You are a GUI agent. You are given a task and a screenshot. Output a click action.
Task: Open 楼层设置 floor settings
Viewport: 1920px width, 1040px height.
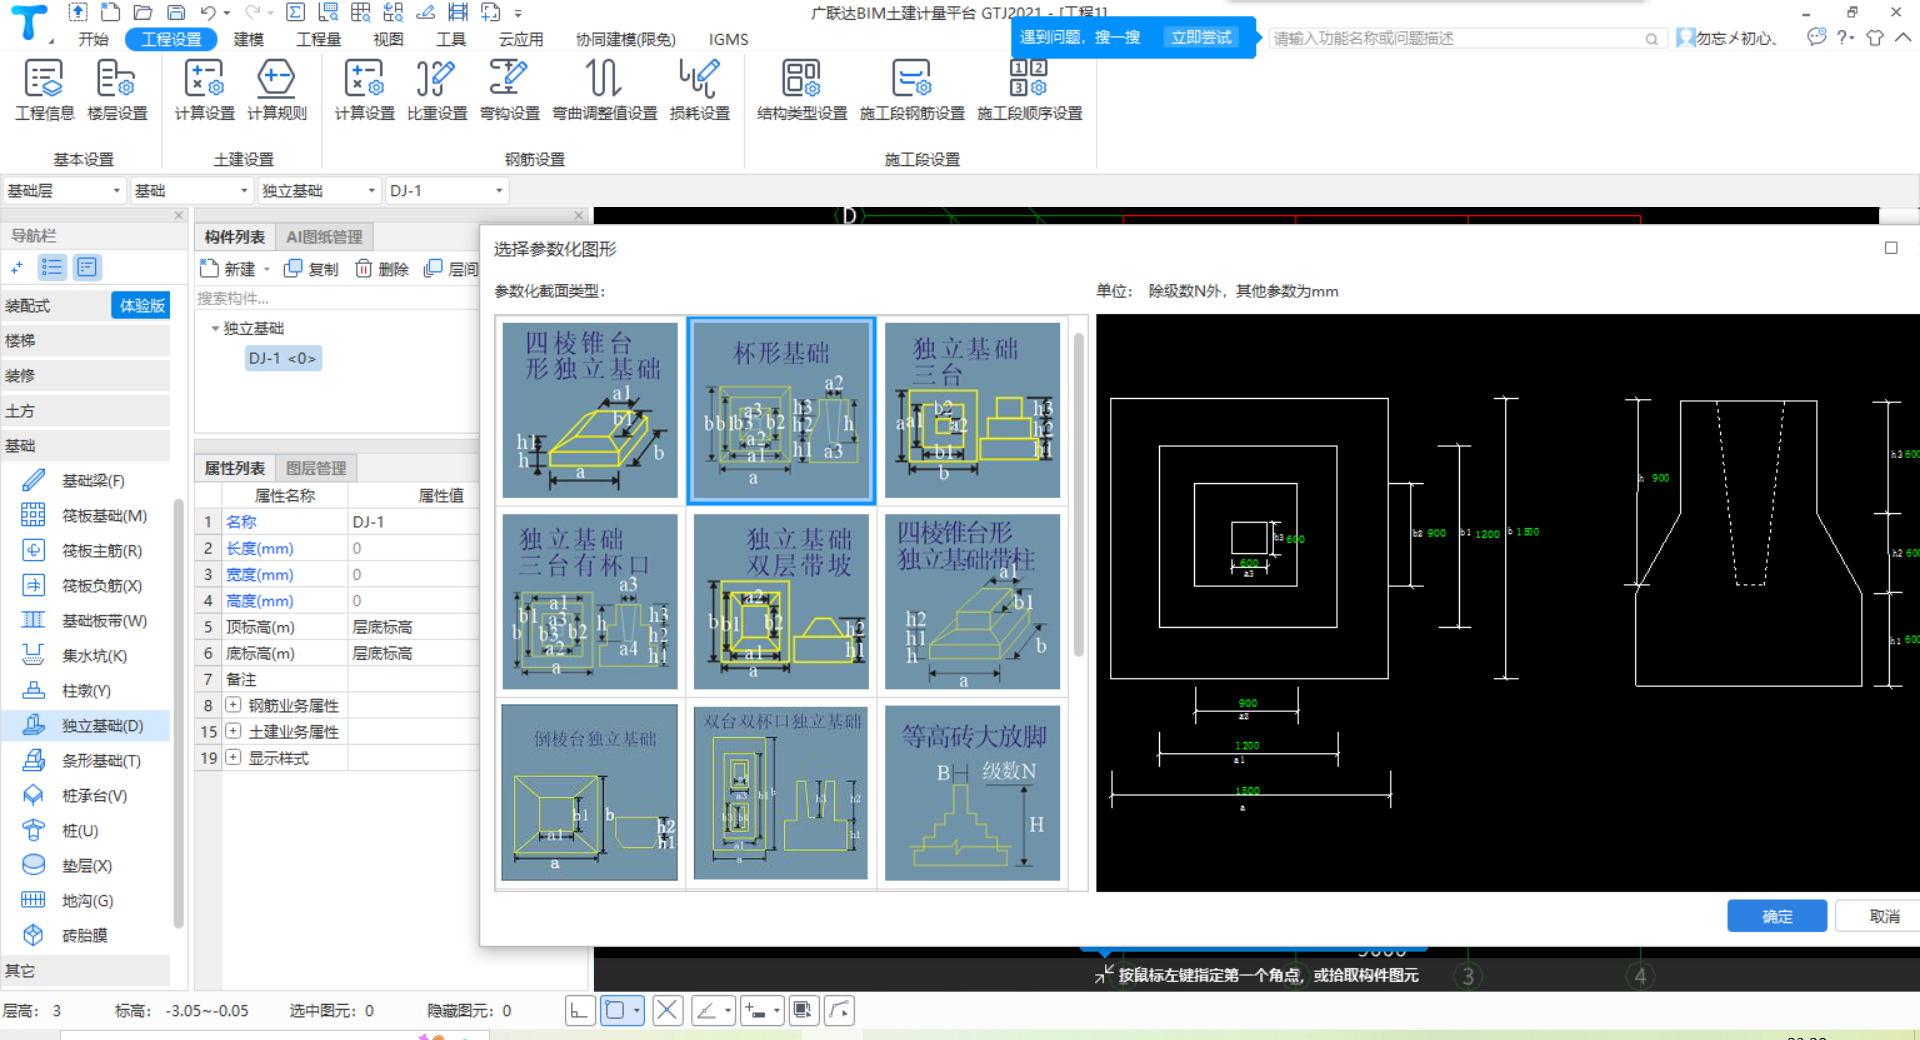coord(117,90)
